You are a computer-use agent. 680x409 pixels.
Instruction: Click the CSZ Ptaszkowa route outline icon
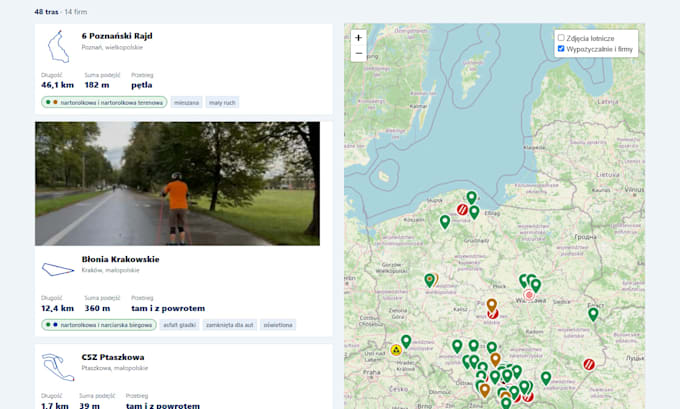tap(58, 367)
